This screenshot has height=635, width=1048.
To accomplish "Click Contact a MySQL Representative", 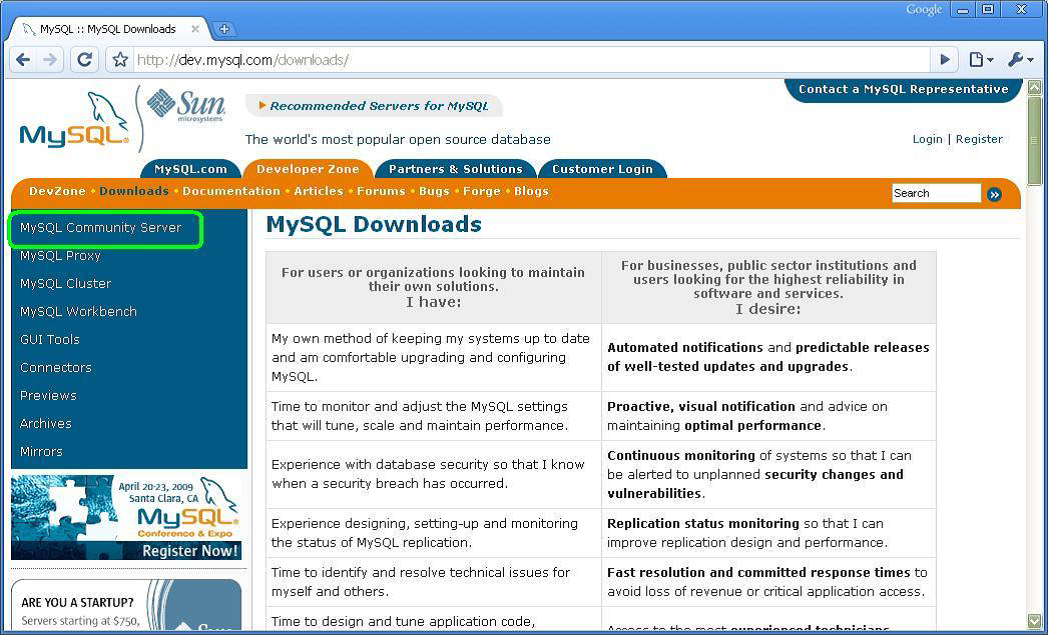I will pos(902,88).
